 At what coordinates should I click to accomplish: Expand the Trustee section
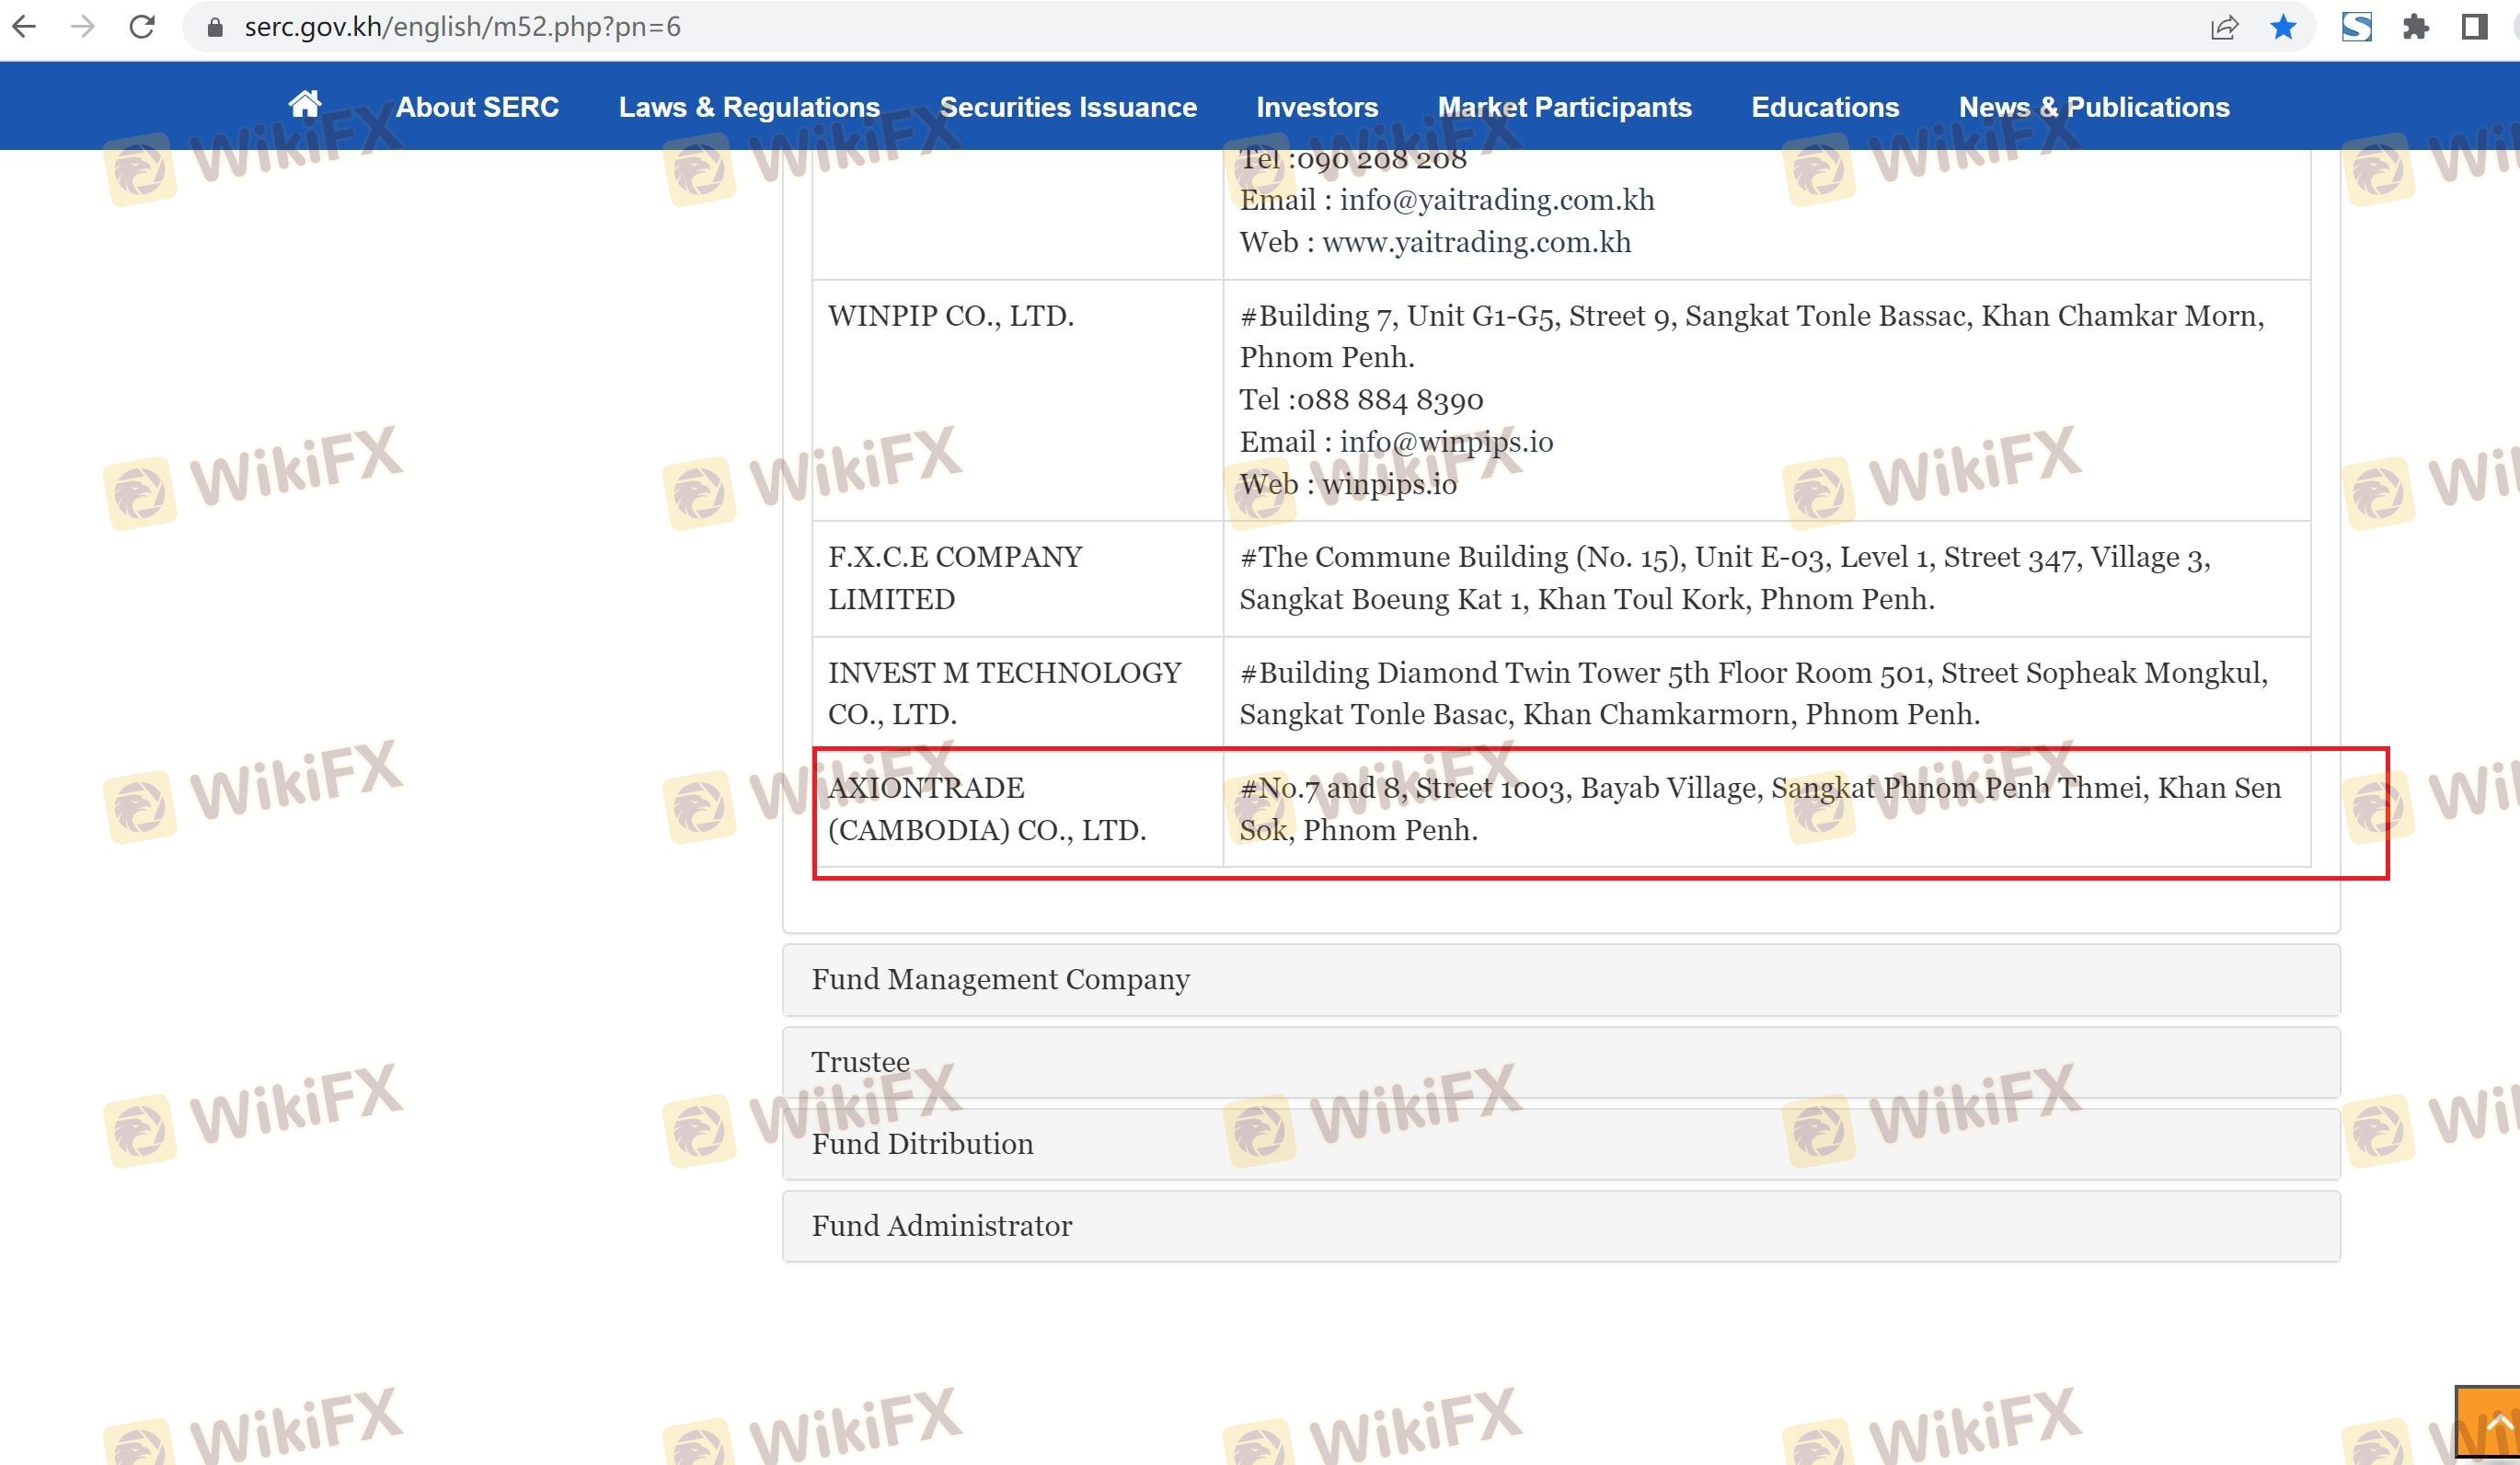(860, 1062)
